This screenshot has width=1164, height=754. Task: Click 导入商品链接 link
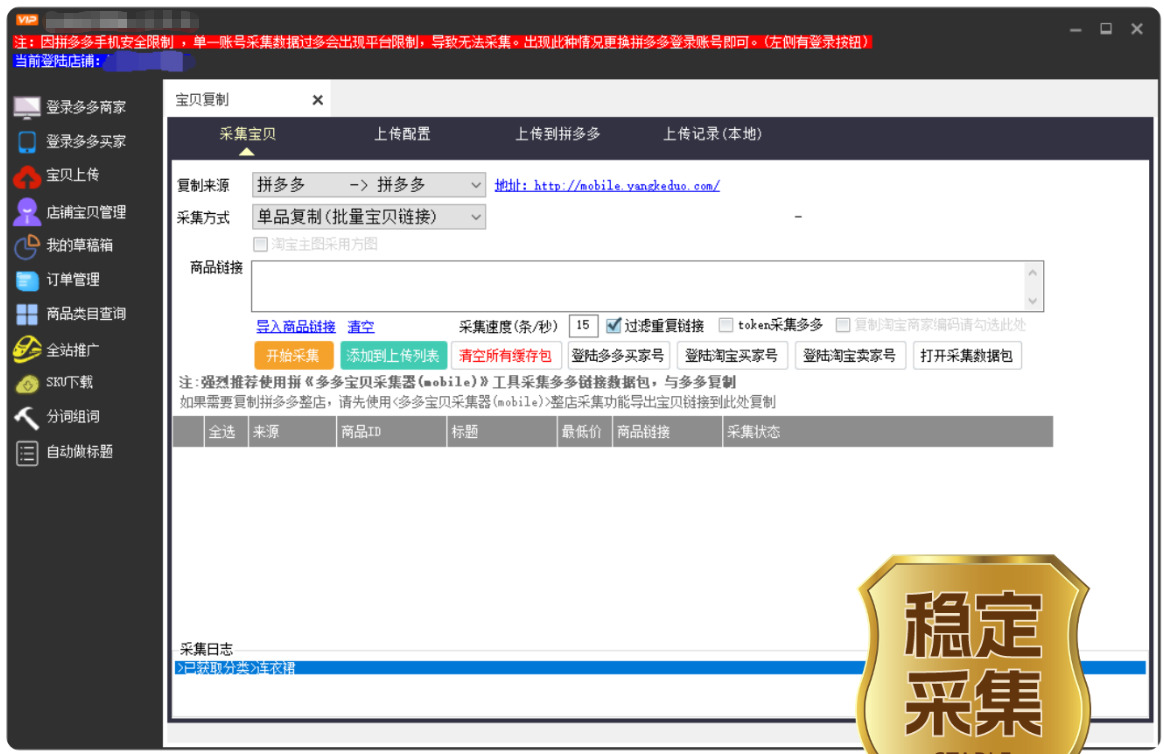[x=295, y=327]
